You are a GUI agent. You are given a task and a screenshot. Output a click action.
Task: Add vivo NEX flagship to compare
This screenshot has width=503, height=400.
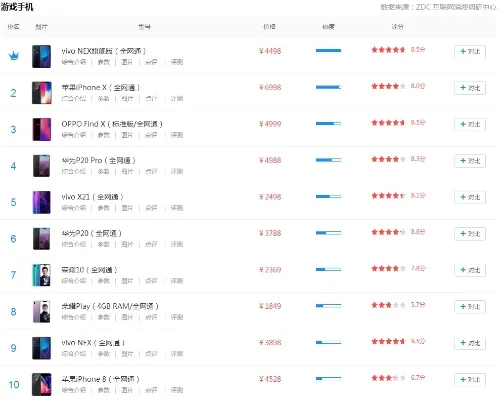[x=470, y=52]
